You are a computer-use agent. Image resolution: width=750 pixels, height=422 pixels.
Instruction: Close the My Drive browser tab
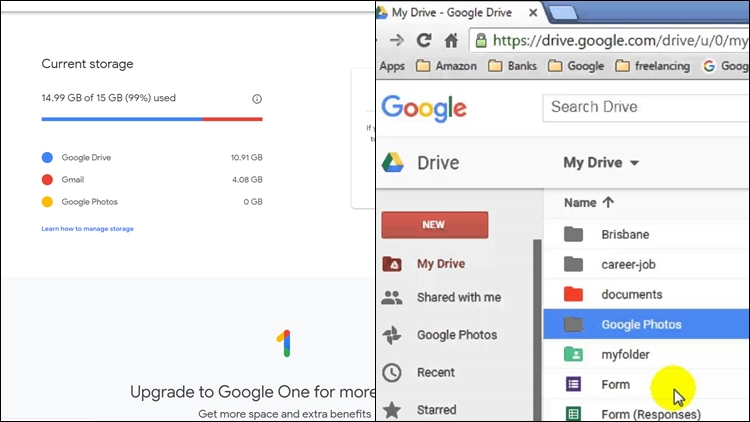click(533, 13)
